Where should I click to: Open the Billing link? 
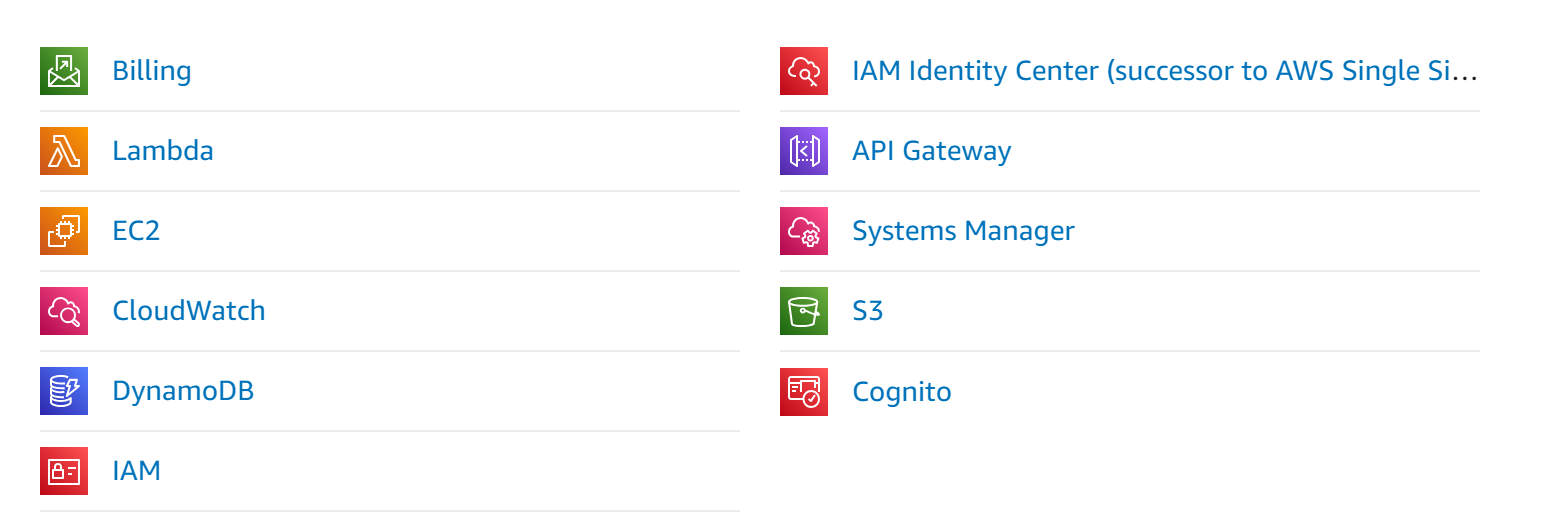152,71
